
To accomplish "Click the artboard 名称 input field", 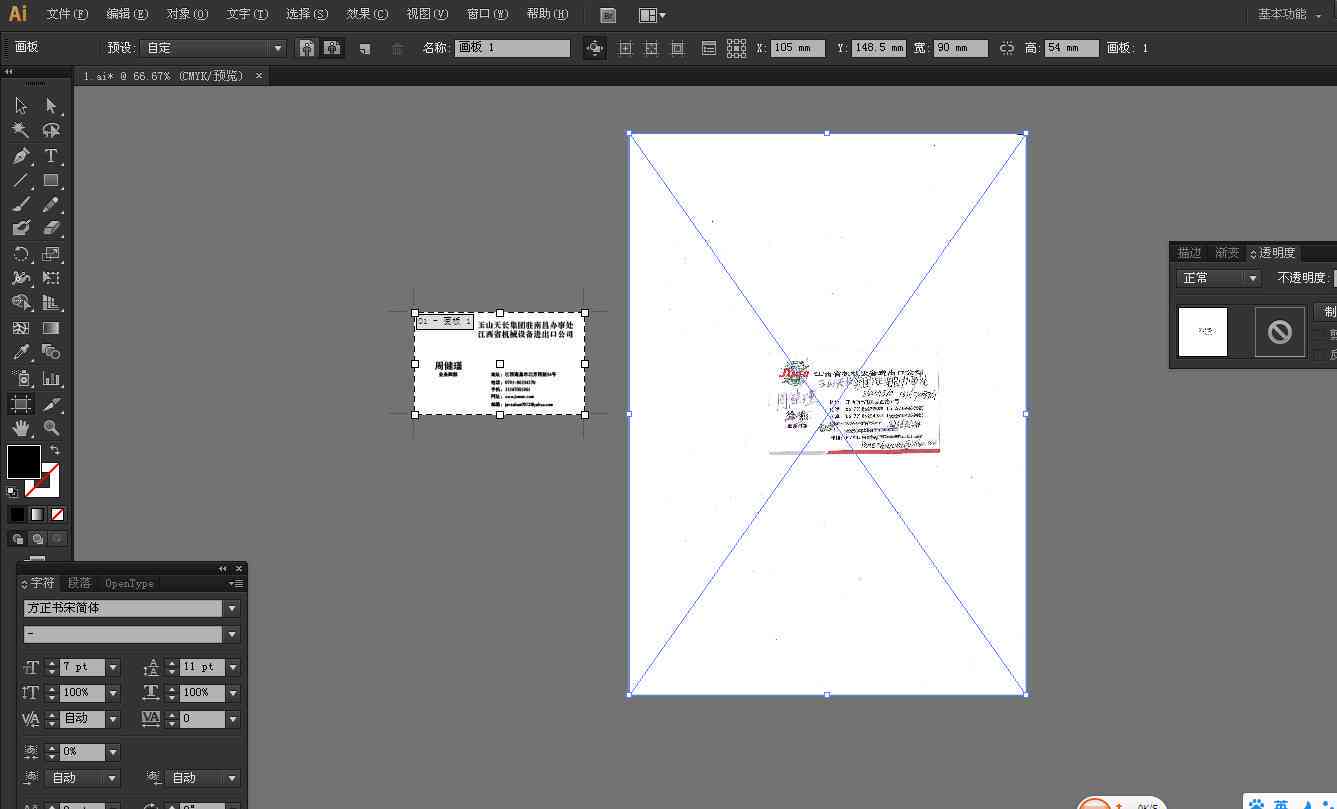I will (512, 48).
